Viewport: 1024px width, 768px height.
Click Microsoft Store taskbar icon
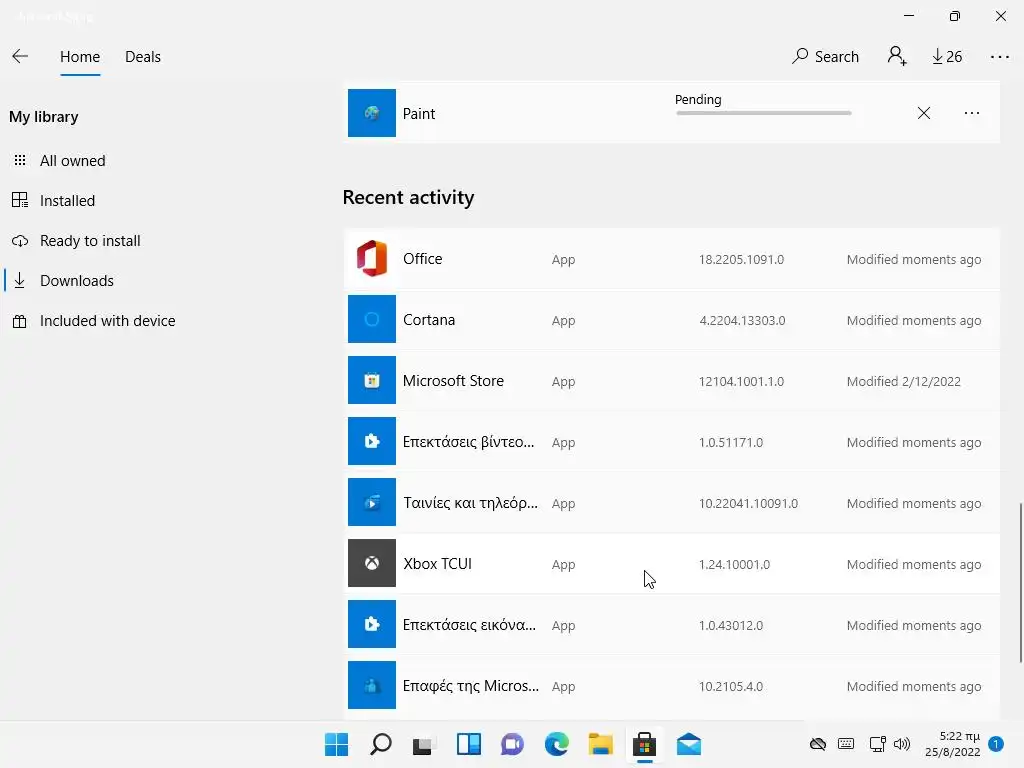[x=644, y=744]
